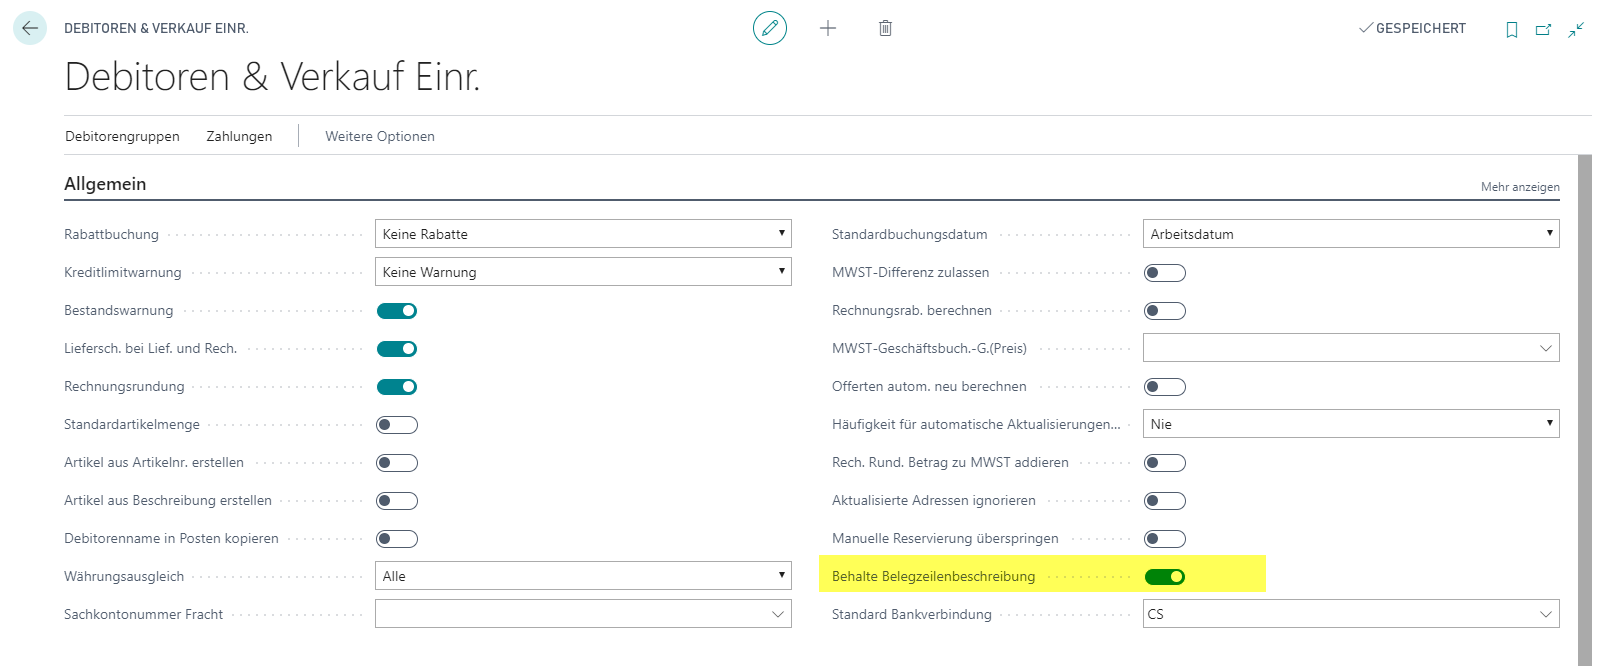Toggle Liefersch. bei Lief. und Rech. switch

(x=397, y=349)
